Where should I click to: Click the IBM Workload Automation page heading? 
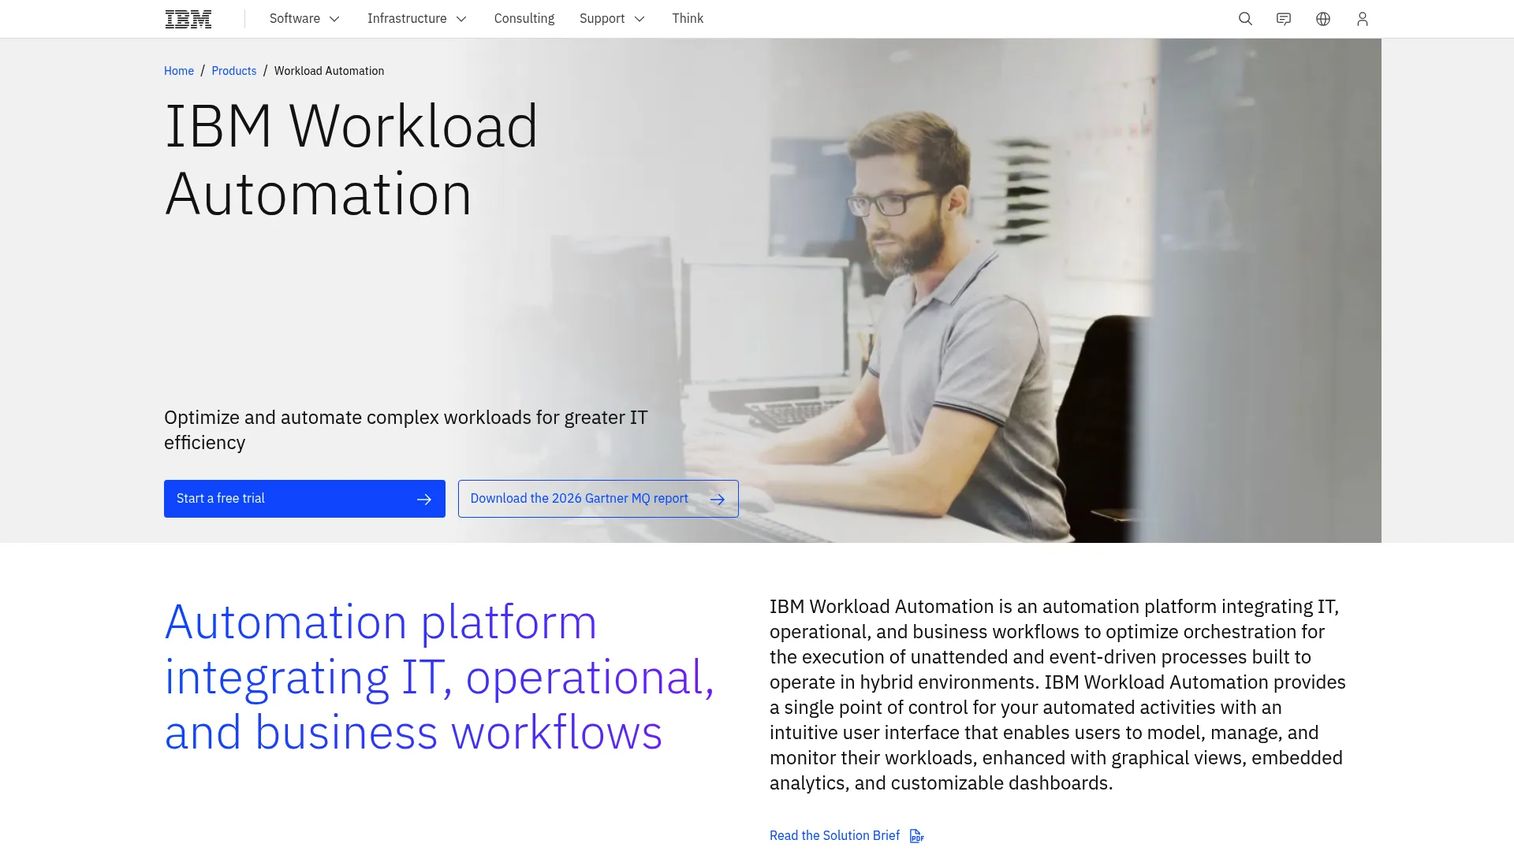[x=351, y=160]
